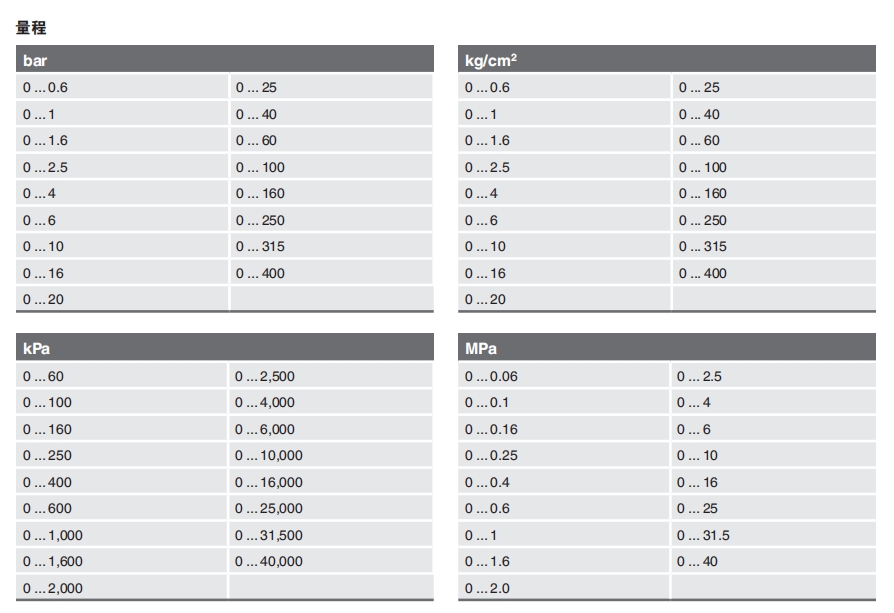
Task: Click 0 ... 400 in the kg/cm² table
Action: (703, 273)
